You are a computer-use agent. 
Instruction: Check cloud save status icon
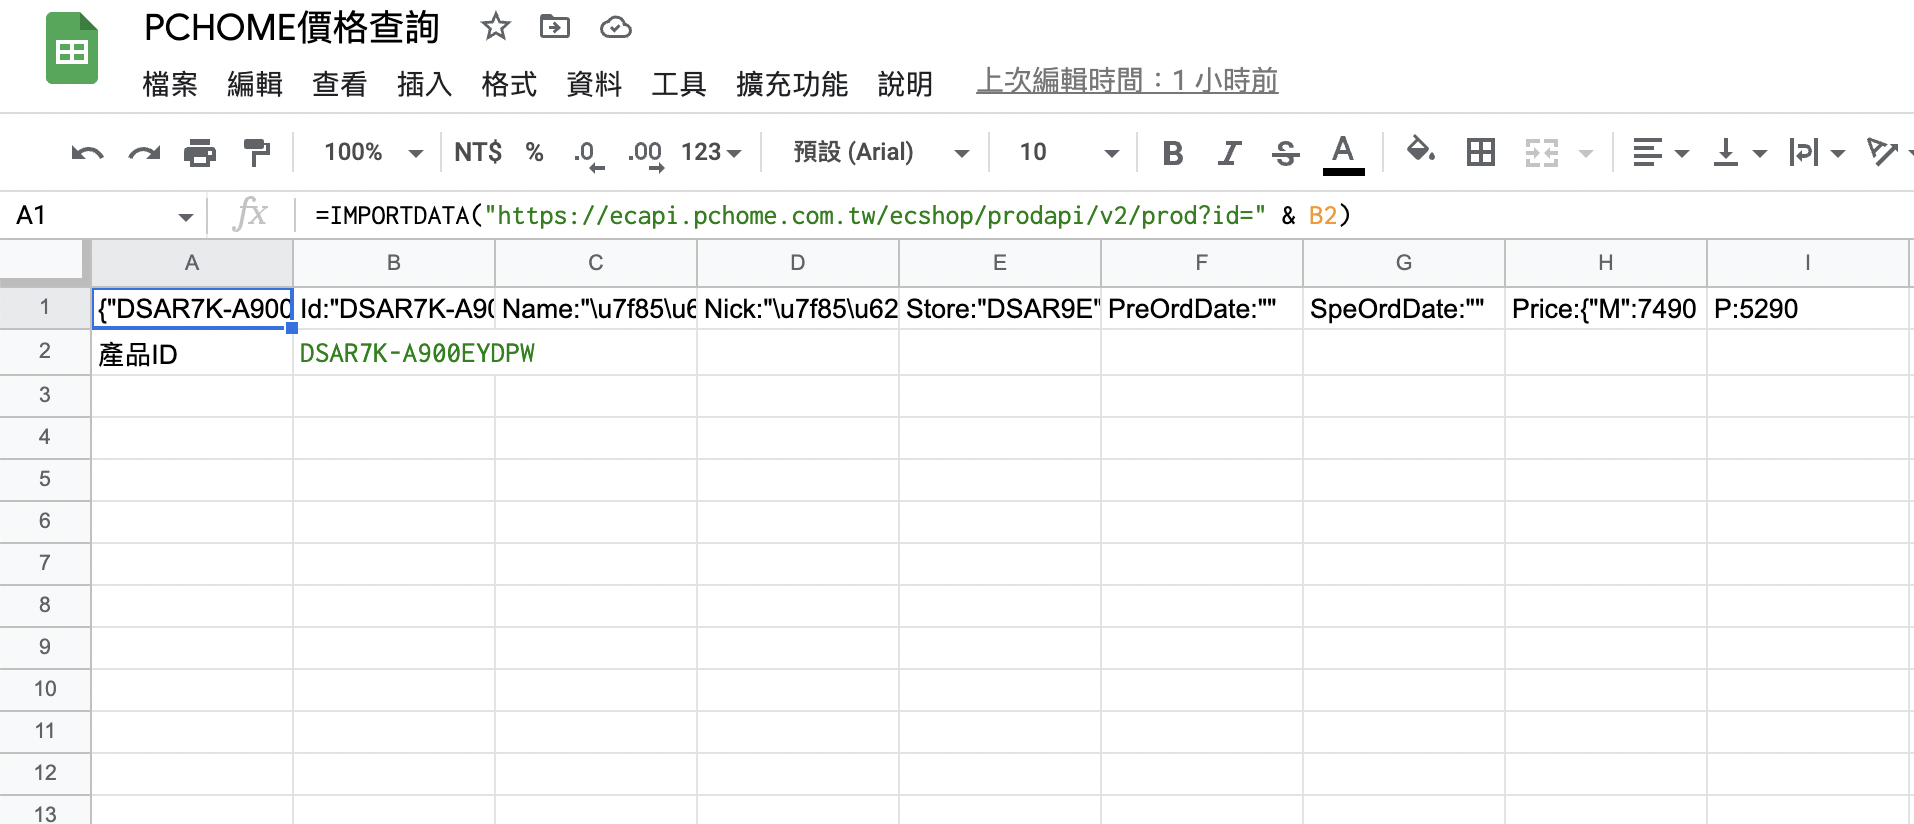point(615,28)
